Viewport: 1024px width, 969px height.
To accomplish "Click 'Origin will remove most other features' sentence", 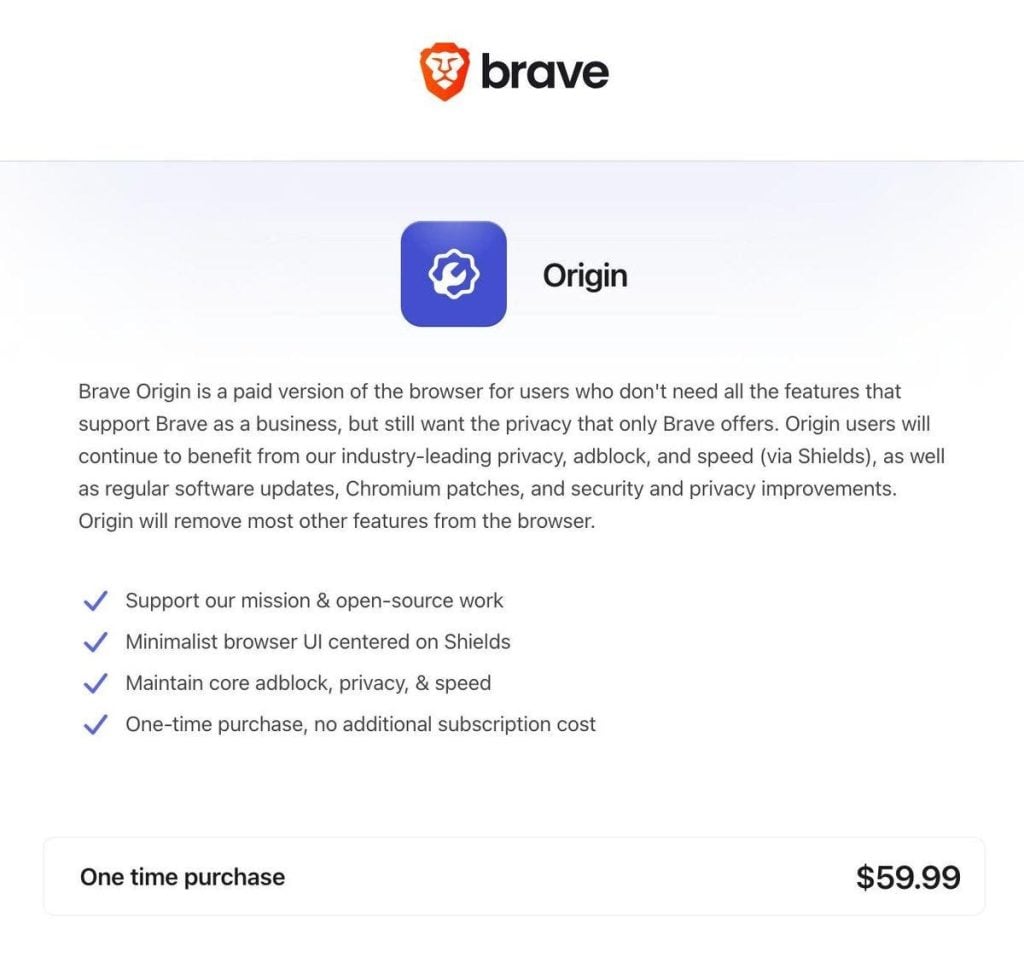I will coord(336,522).
